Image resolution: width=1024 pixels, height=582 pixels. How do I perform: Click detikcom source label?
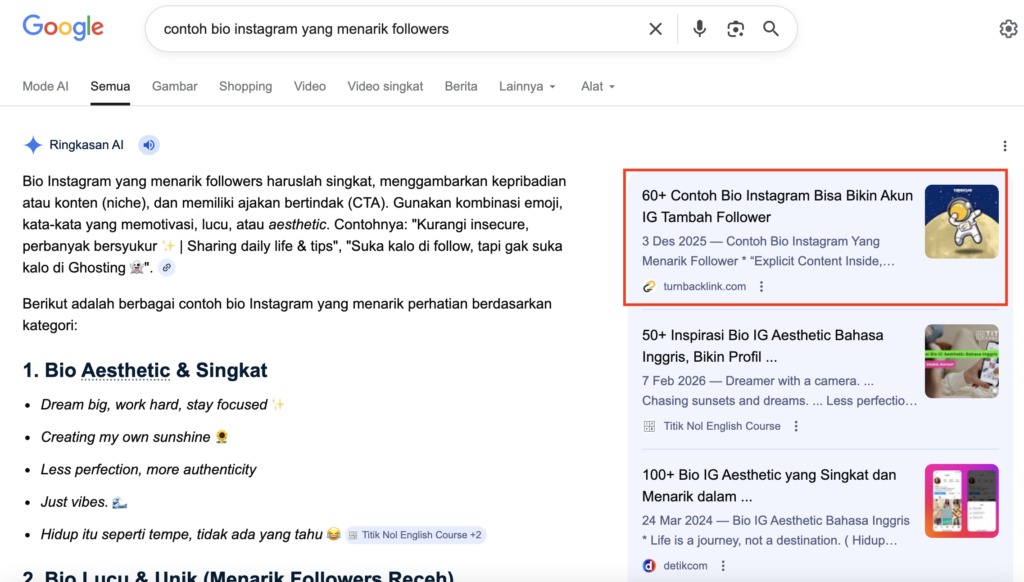click(685, 566)
